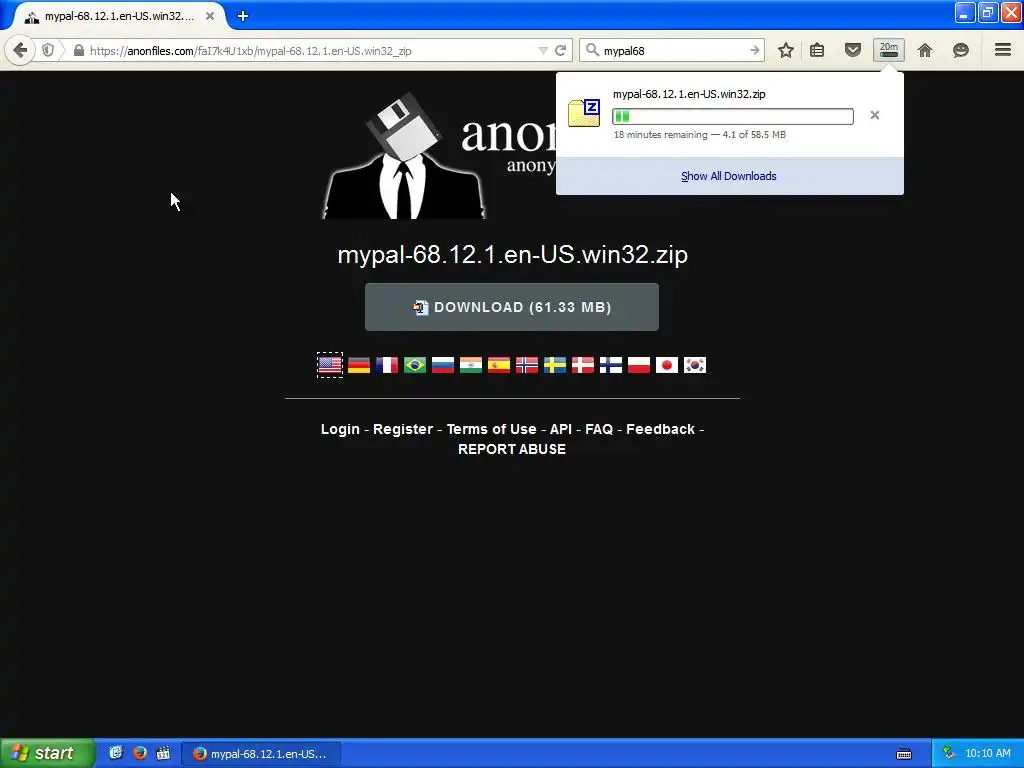This screenshot has width=1024, height=768.
Task: Open Terms of Use link
Action: pos(492,429)
